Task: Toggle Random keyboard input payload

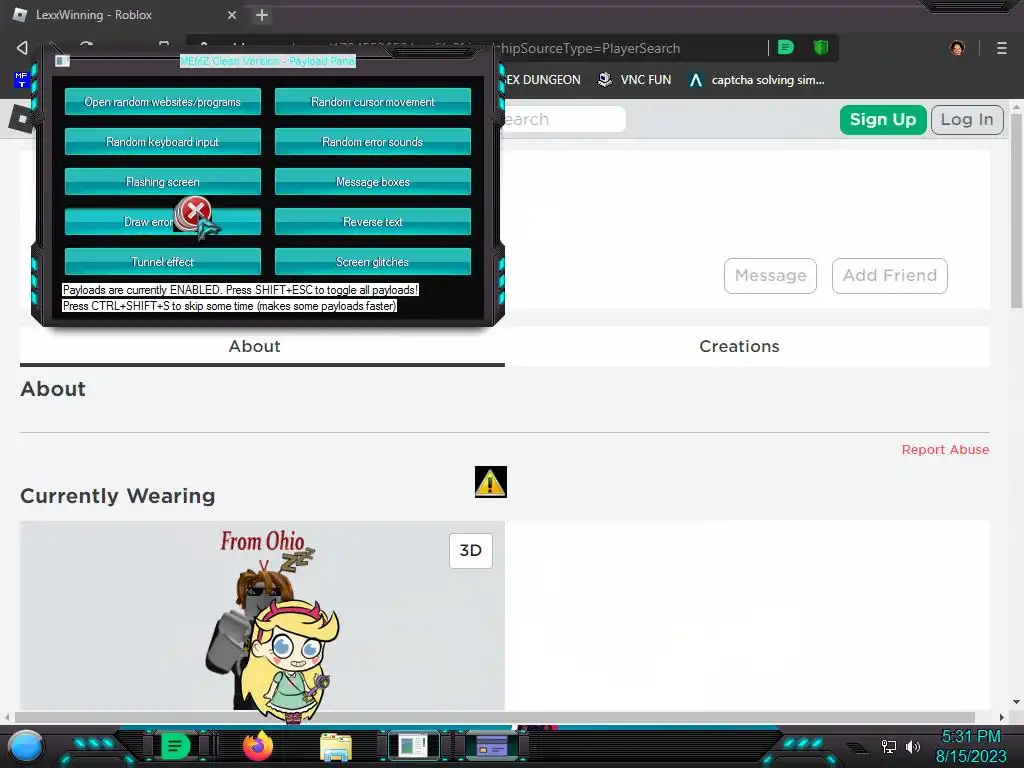Action: pyautogui.click(x=163, y=142)
